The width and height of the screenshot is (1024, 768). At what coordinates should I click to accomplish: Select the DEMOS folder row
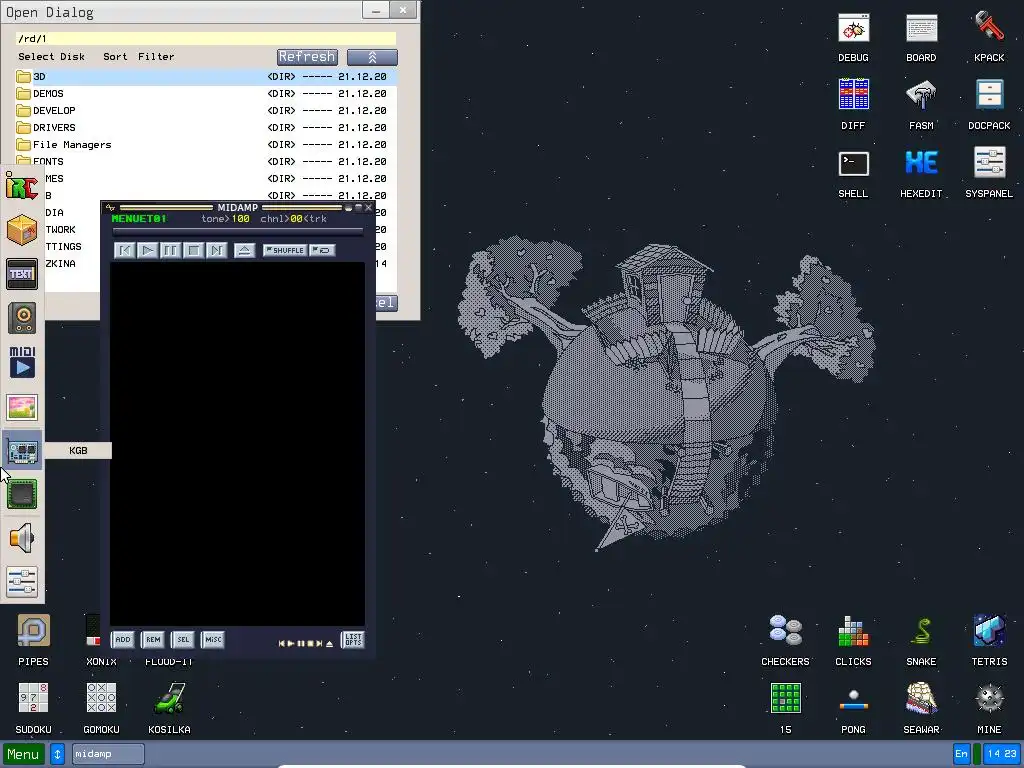pyautogui.click(x=206, y=93)
